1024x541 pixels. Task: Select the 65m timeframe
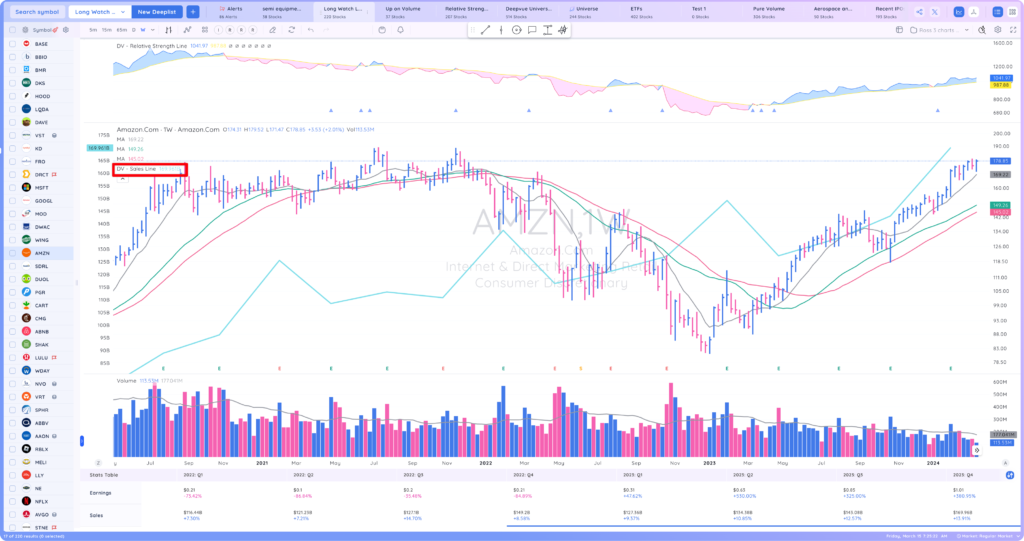coord(121,30)
